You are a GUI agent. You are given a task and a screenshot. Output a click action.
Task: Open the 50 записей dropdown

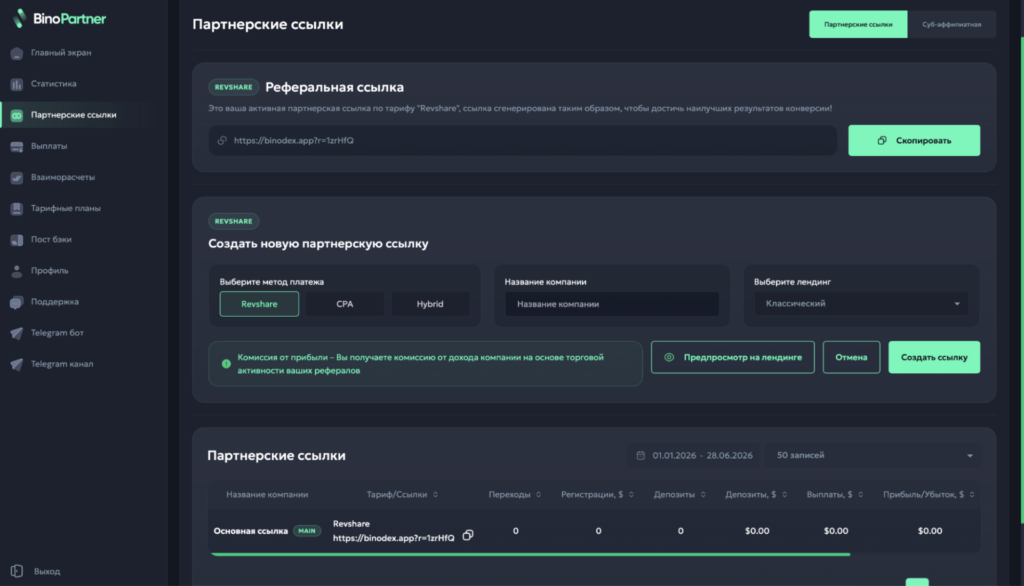pos(874,455)
